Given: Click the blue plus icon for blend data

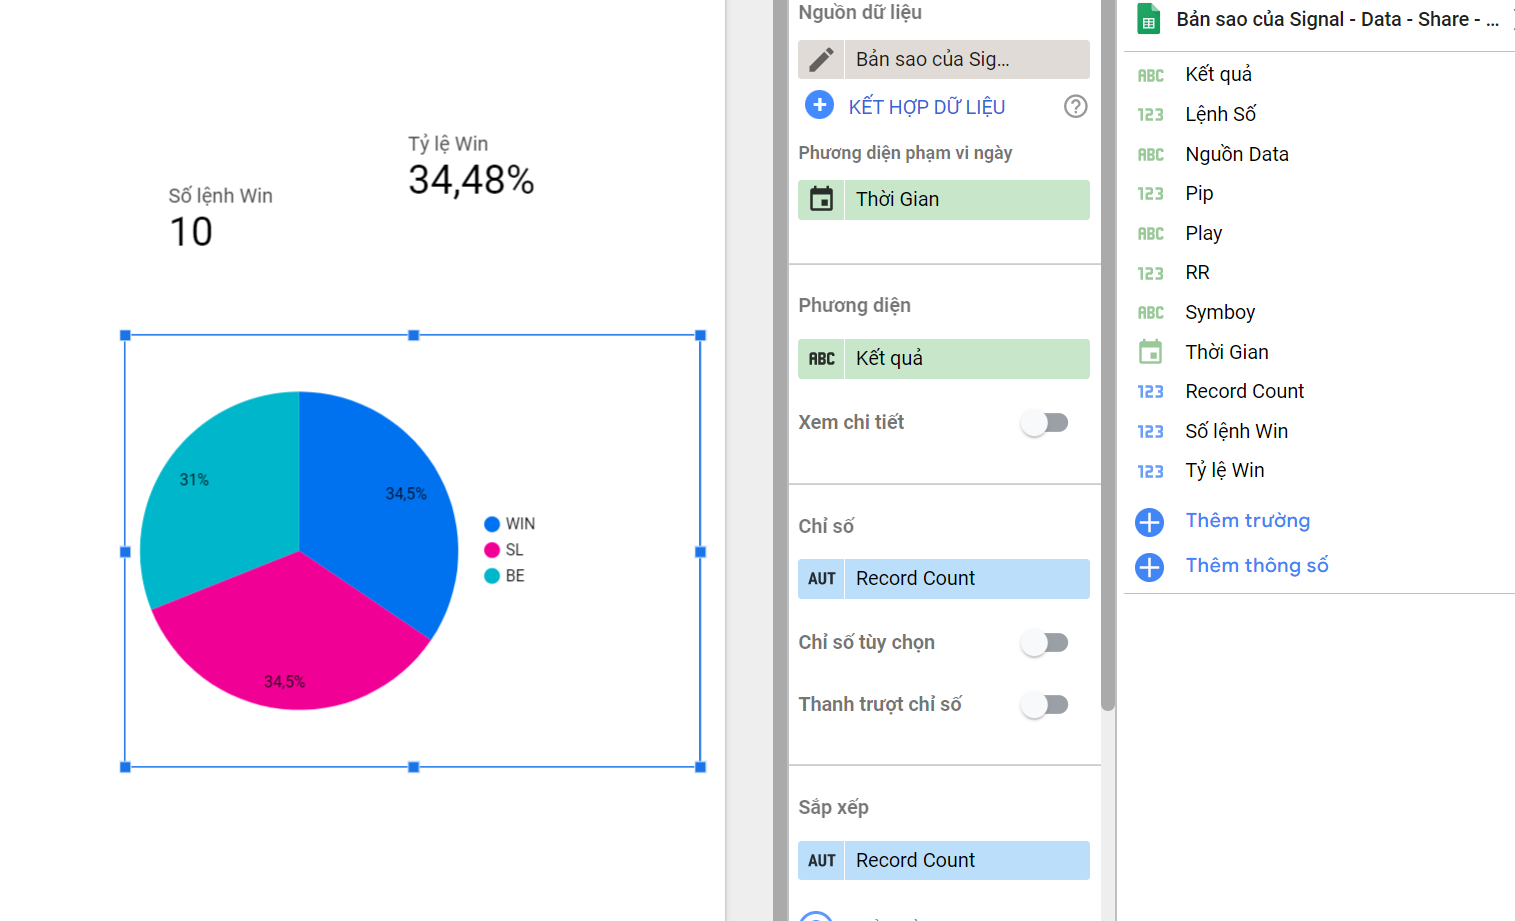Looking at the screenshot, I should pyautogui.click(x=819, y=104).
